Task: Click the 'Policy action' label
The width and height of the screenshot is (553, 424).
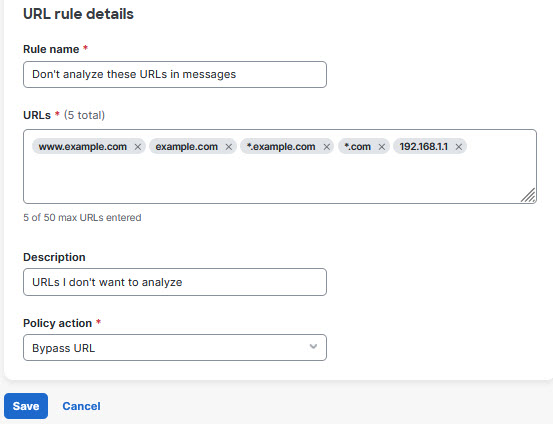Action: 57,323
